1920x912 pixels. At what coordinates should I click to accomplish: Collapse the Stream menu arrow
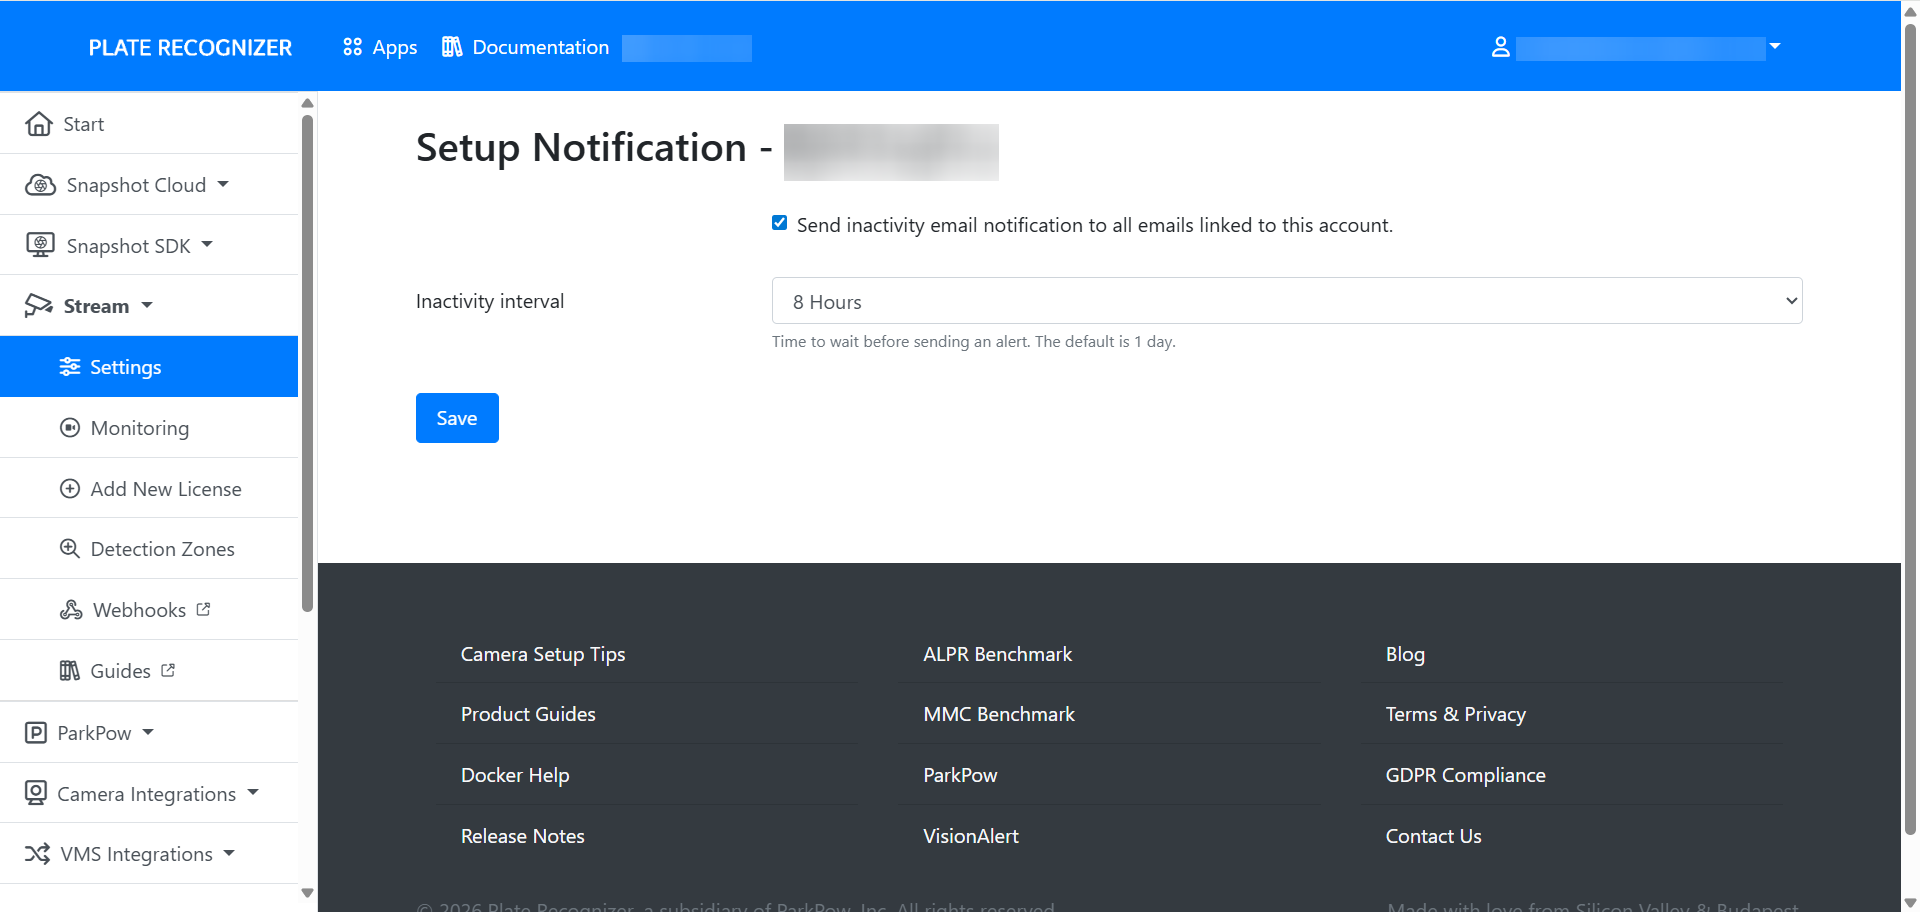tap(147, 305)
